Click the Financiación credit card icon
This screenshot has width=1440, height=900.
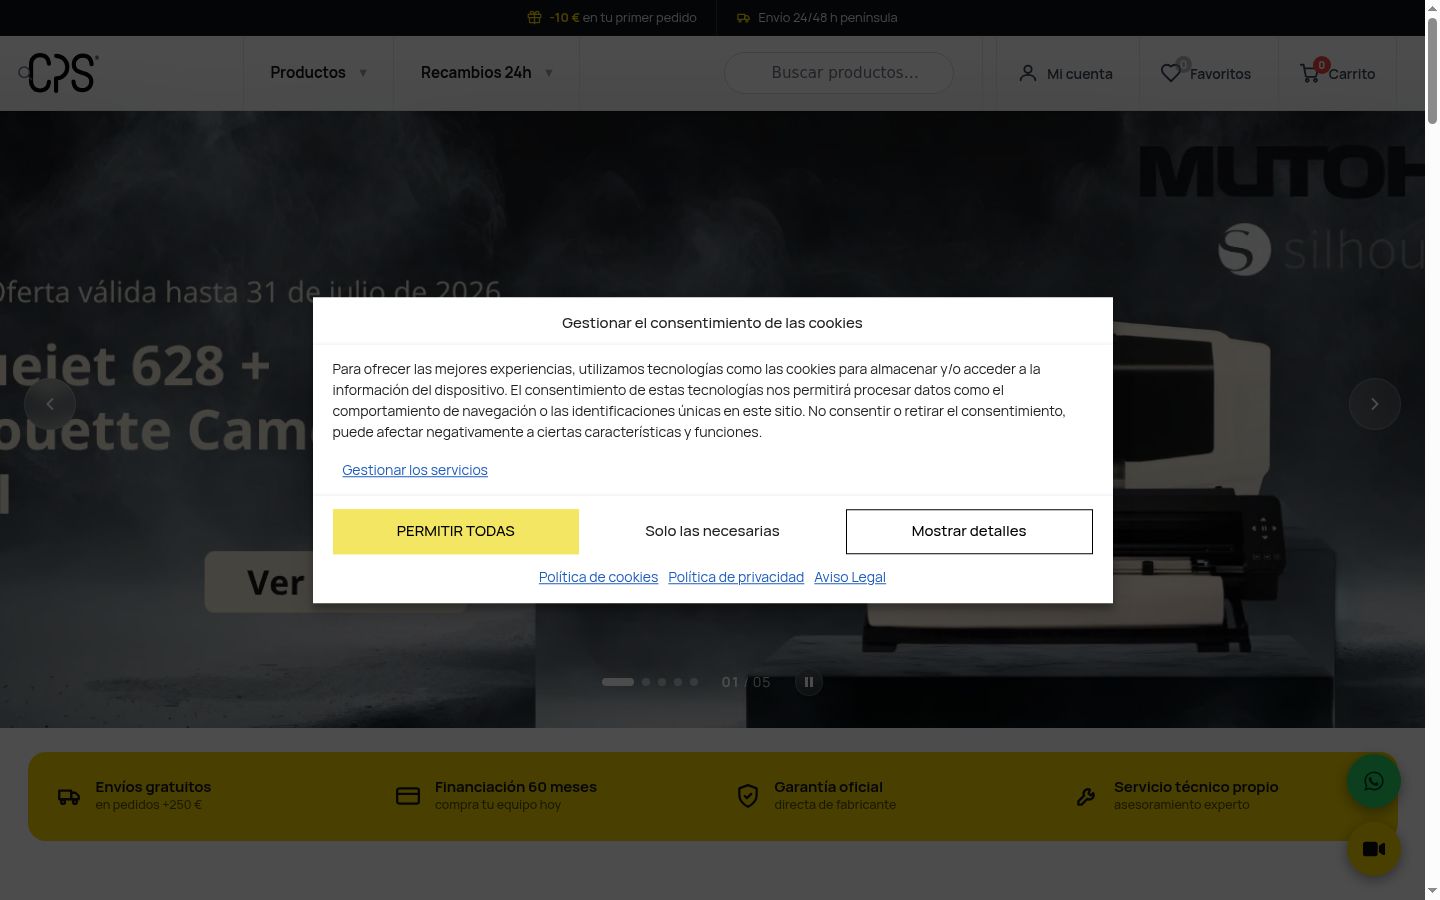pyautogui.click(x=408, y=796)
